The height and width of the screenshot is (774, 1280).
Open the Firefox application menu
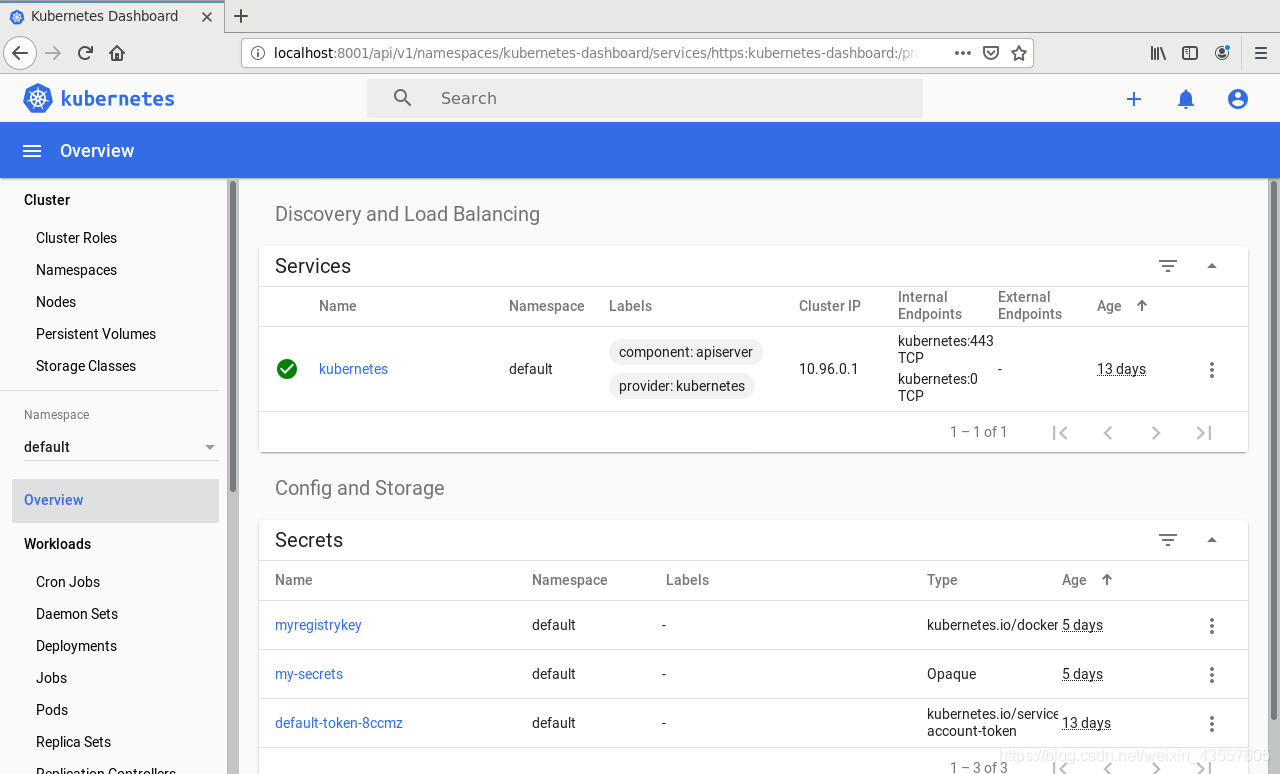click(1261, 53)
